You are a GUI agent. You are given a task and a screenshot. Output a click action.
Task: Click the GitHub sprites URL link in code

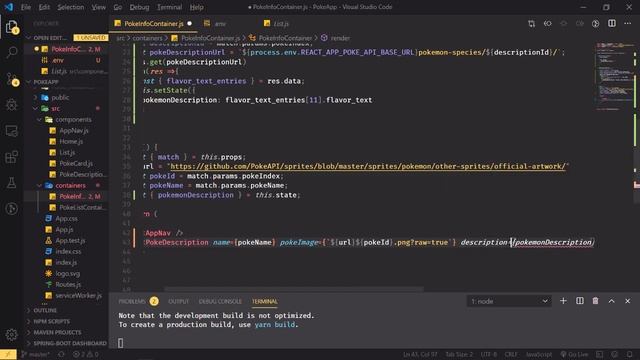click(368, 166)
